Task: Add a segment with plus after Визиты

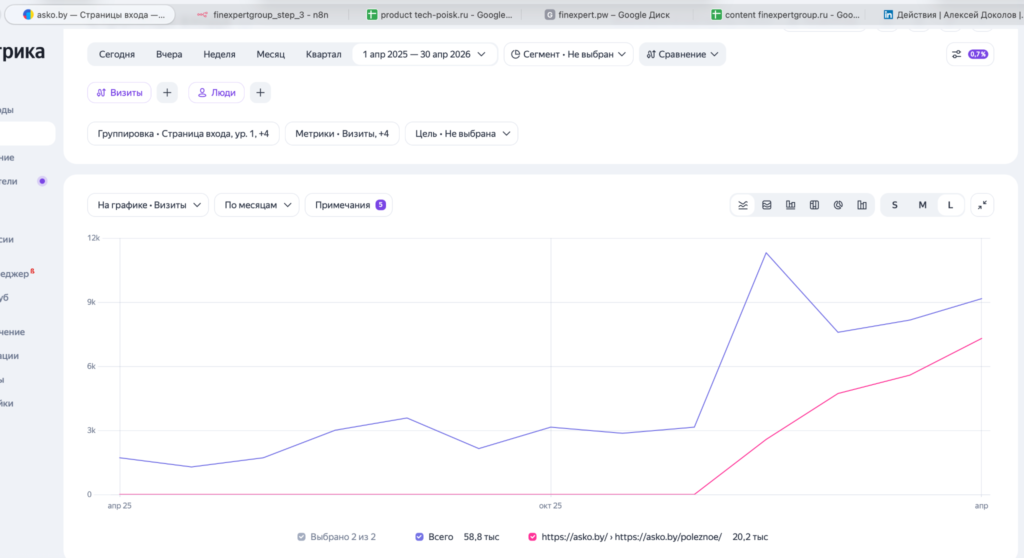Action: click(167, 93)
